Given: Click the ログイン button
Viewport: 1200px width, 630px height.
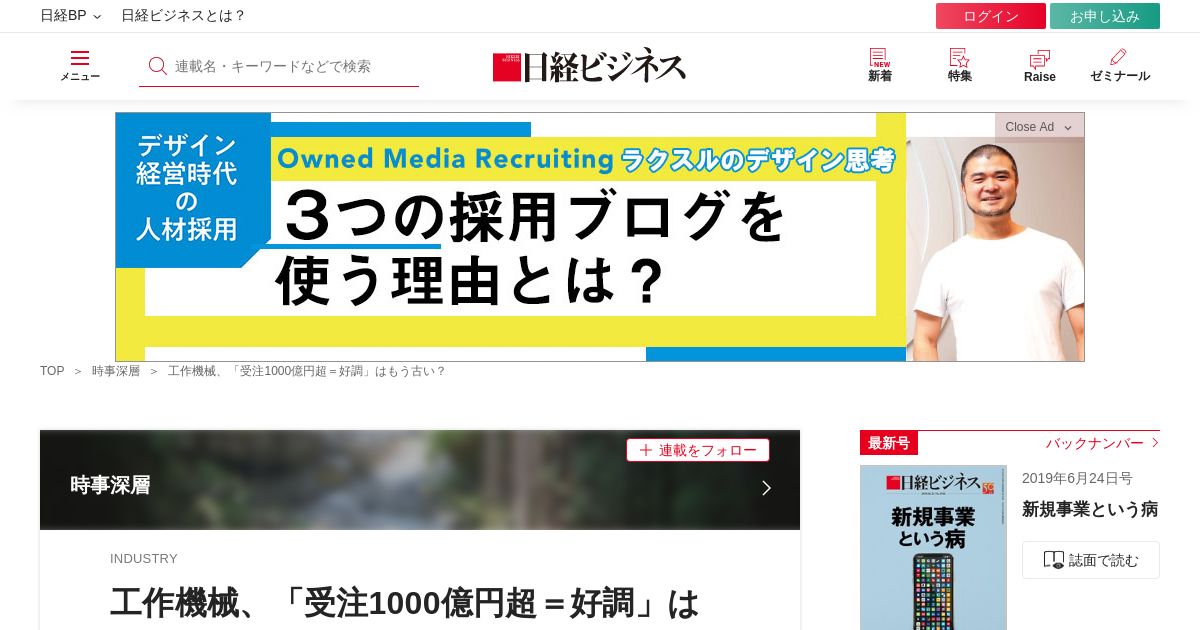Looking at the screenshot, I should tap(991, 16).
